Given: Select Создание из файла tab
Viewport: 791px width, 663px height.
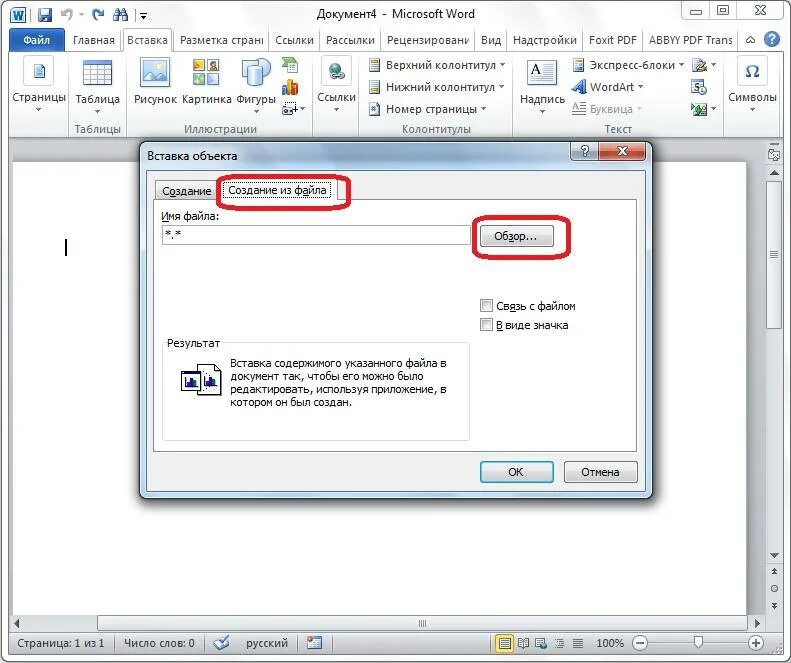Looking at the screenshot, I should tap(277, 190).
